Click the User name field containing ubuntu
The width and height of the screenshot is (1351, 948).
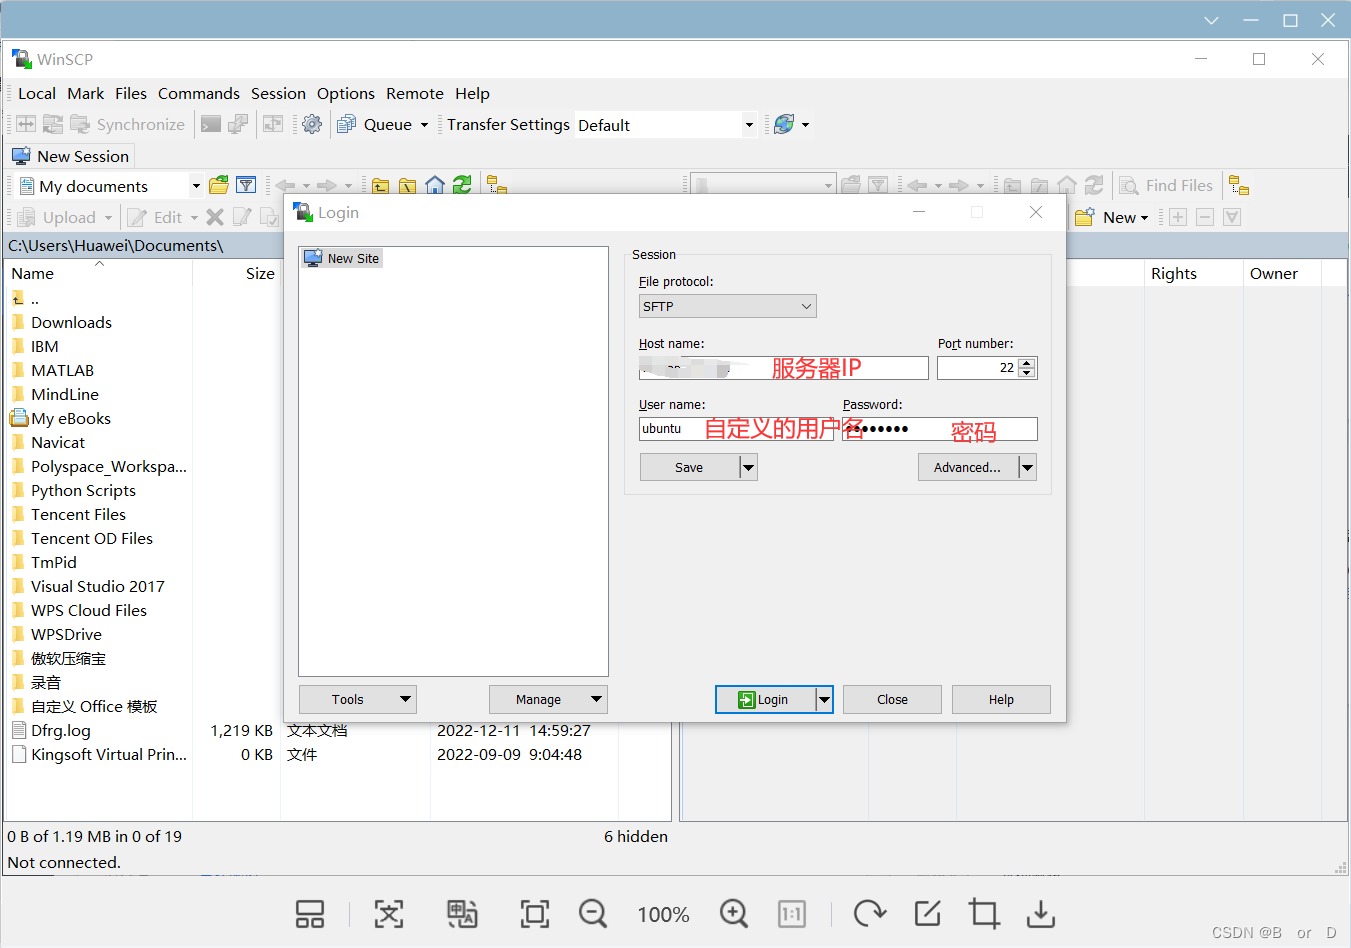[x=736, y=429]
